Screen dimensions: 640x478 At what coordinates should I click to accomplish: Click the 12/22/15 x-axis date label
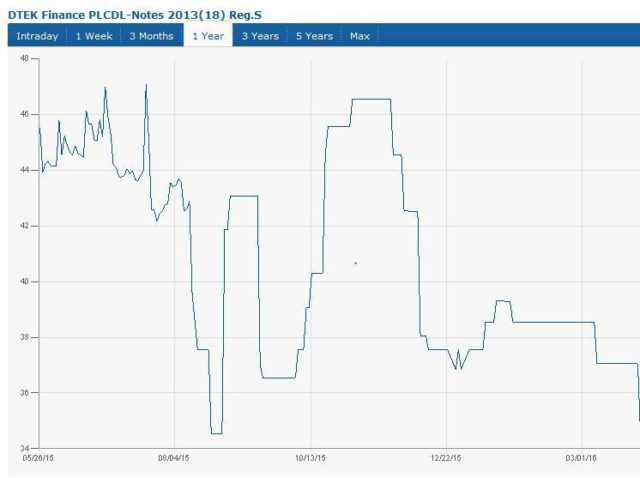point(446,458)
